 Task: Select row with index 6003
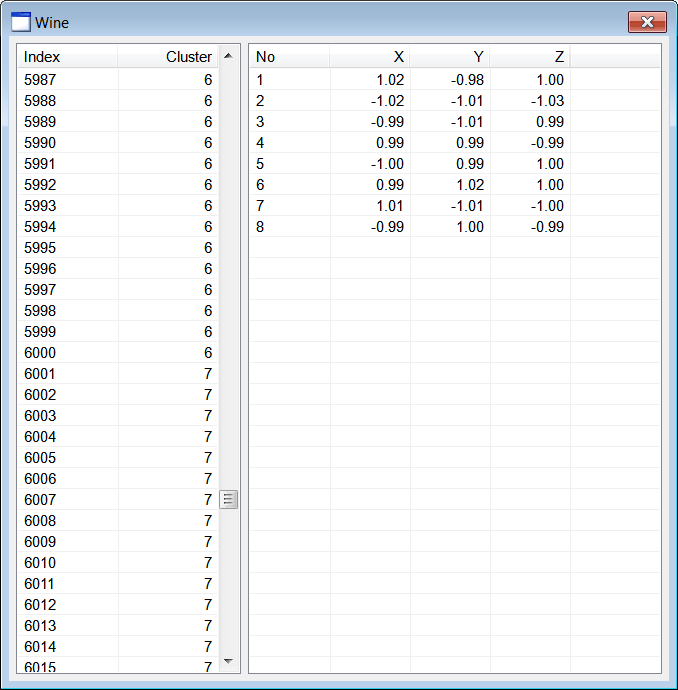118,415
